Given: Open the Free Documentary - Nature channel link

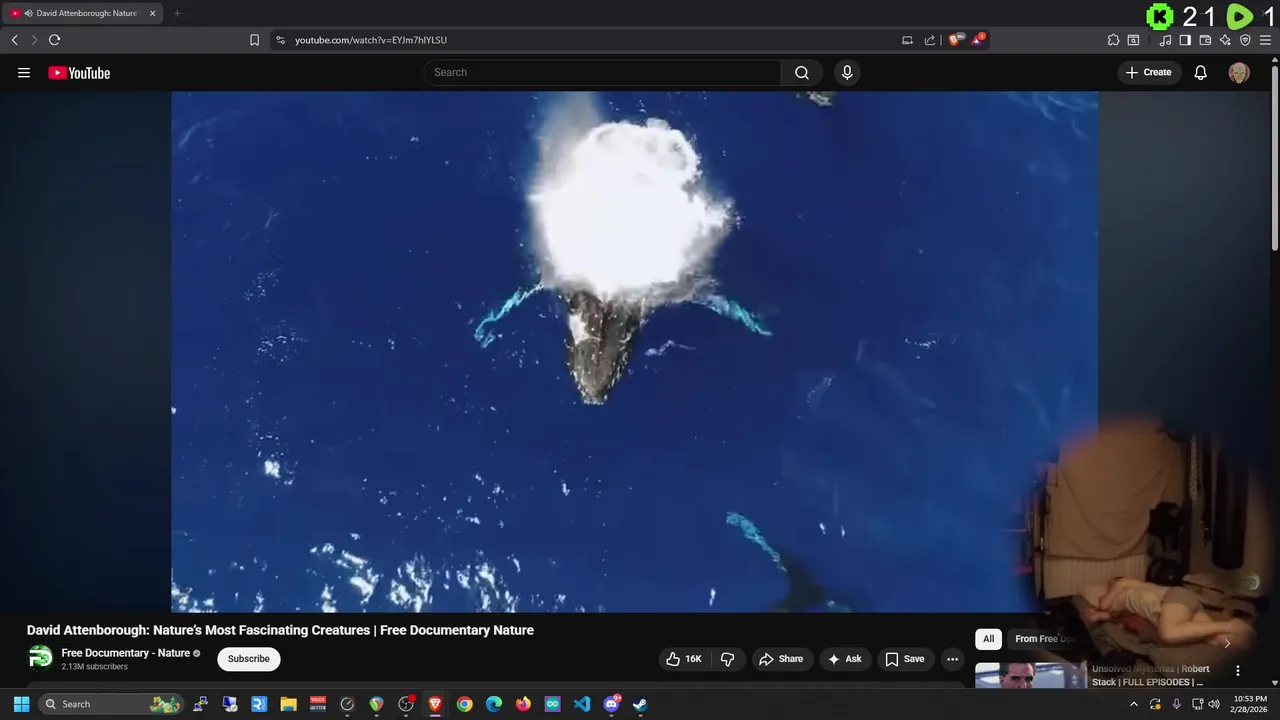Looking at the screenshot, I should click(125, 653).
